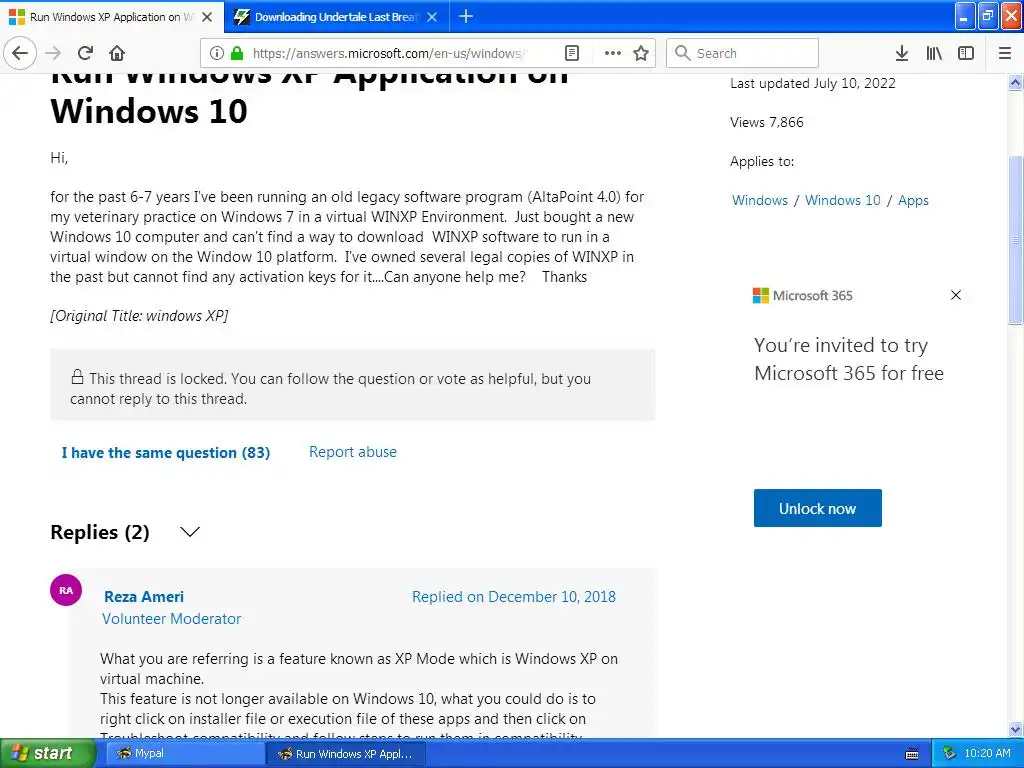The width and height of the screenshot is (1024, 768).
Task: Open the browser home page
Action: point(117,53)
